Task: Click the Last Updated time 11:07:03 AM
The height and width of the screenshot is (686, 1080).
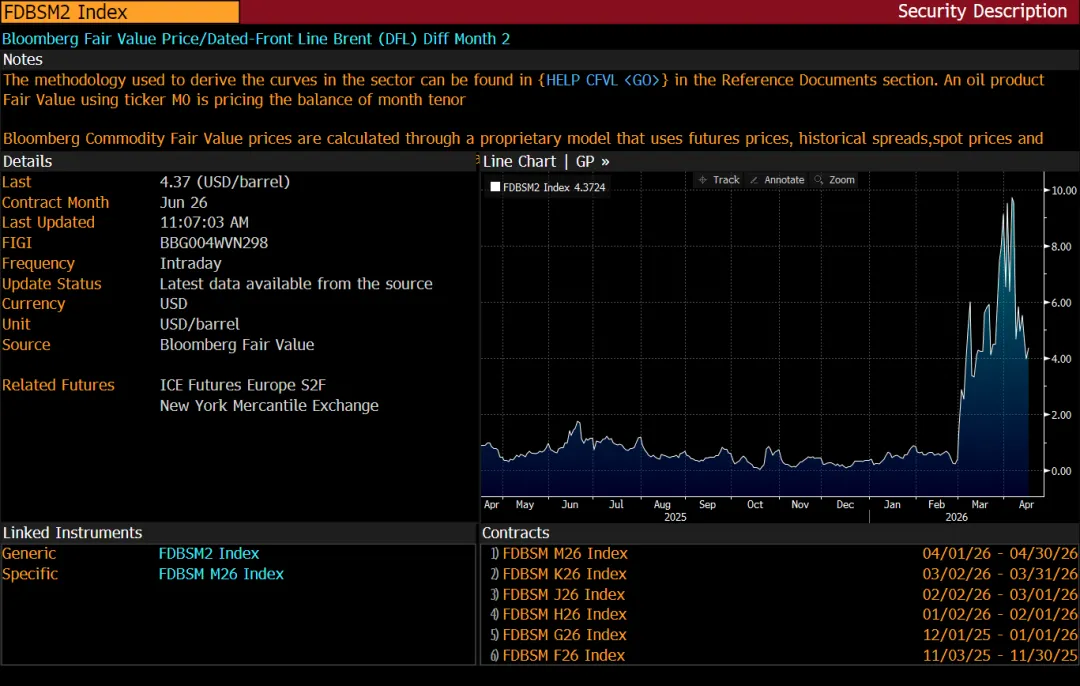Action: tap(204, 222)
